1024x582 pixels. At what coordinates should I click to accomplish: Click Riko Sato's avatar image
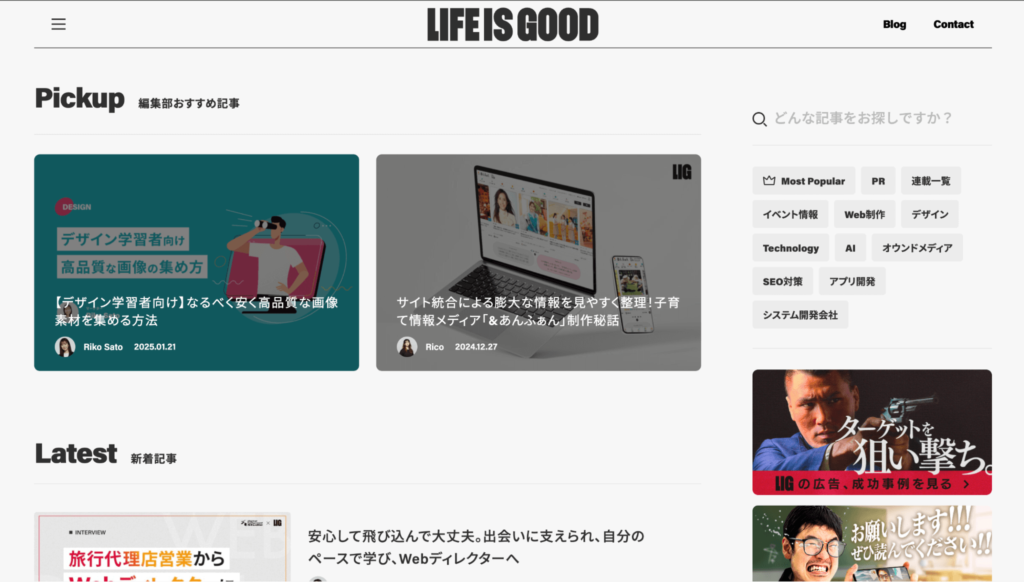pos(65,347)
